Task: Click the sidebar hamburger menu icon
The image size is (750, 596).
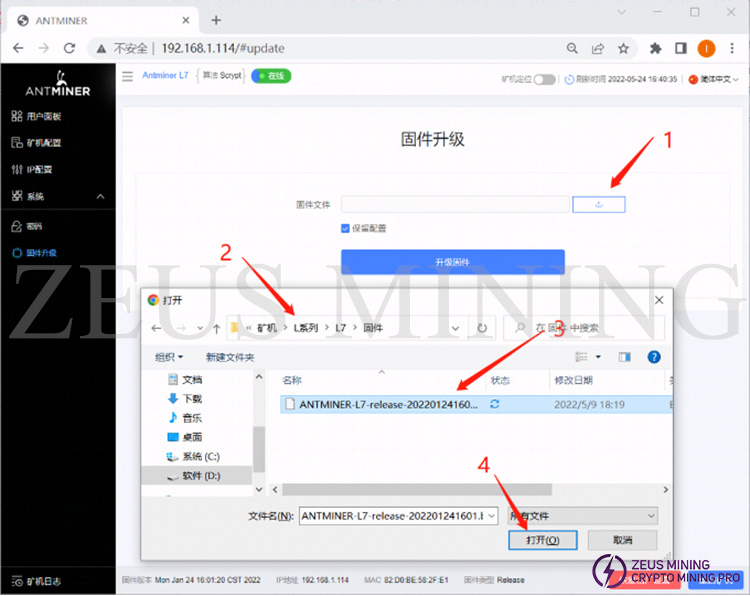Action: (127, 76)
